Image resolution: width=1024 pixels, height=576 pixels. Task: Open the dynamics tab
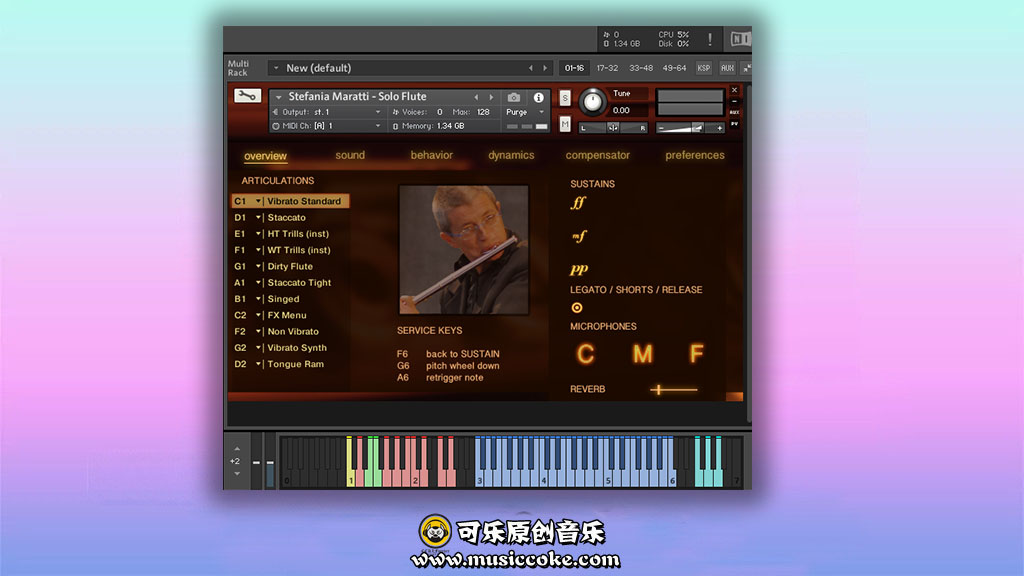(511, 155)
